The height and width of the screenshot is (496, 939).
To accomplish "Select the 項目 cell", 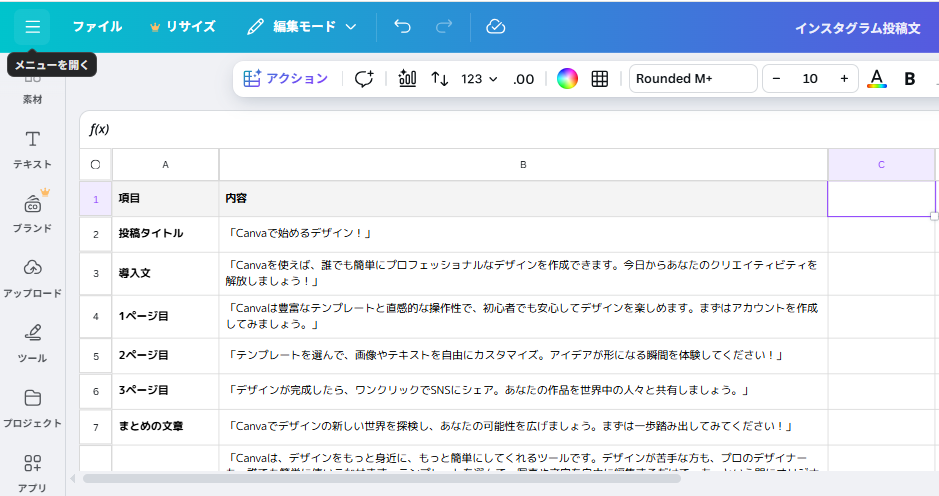I will point(165,199).
